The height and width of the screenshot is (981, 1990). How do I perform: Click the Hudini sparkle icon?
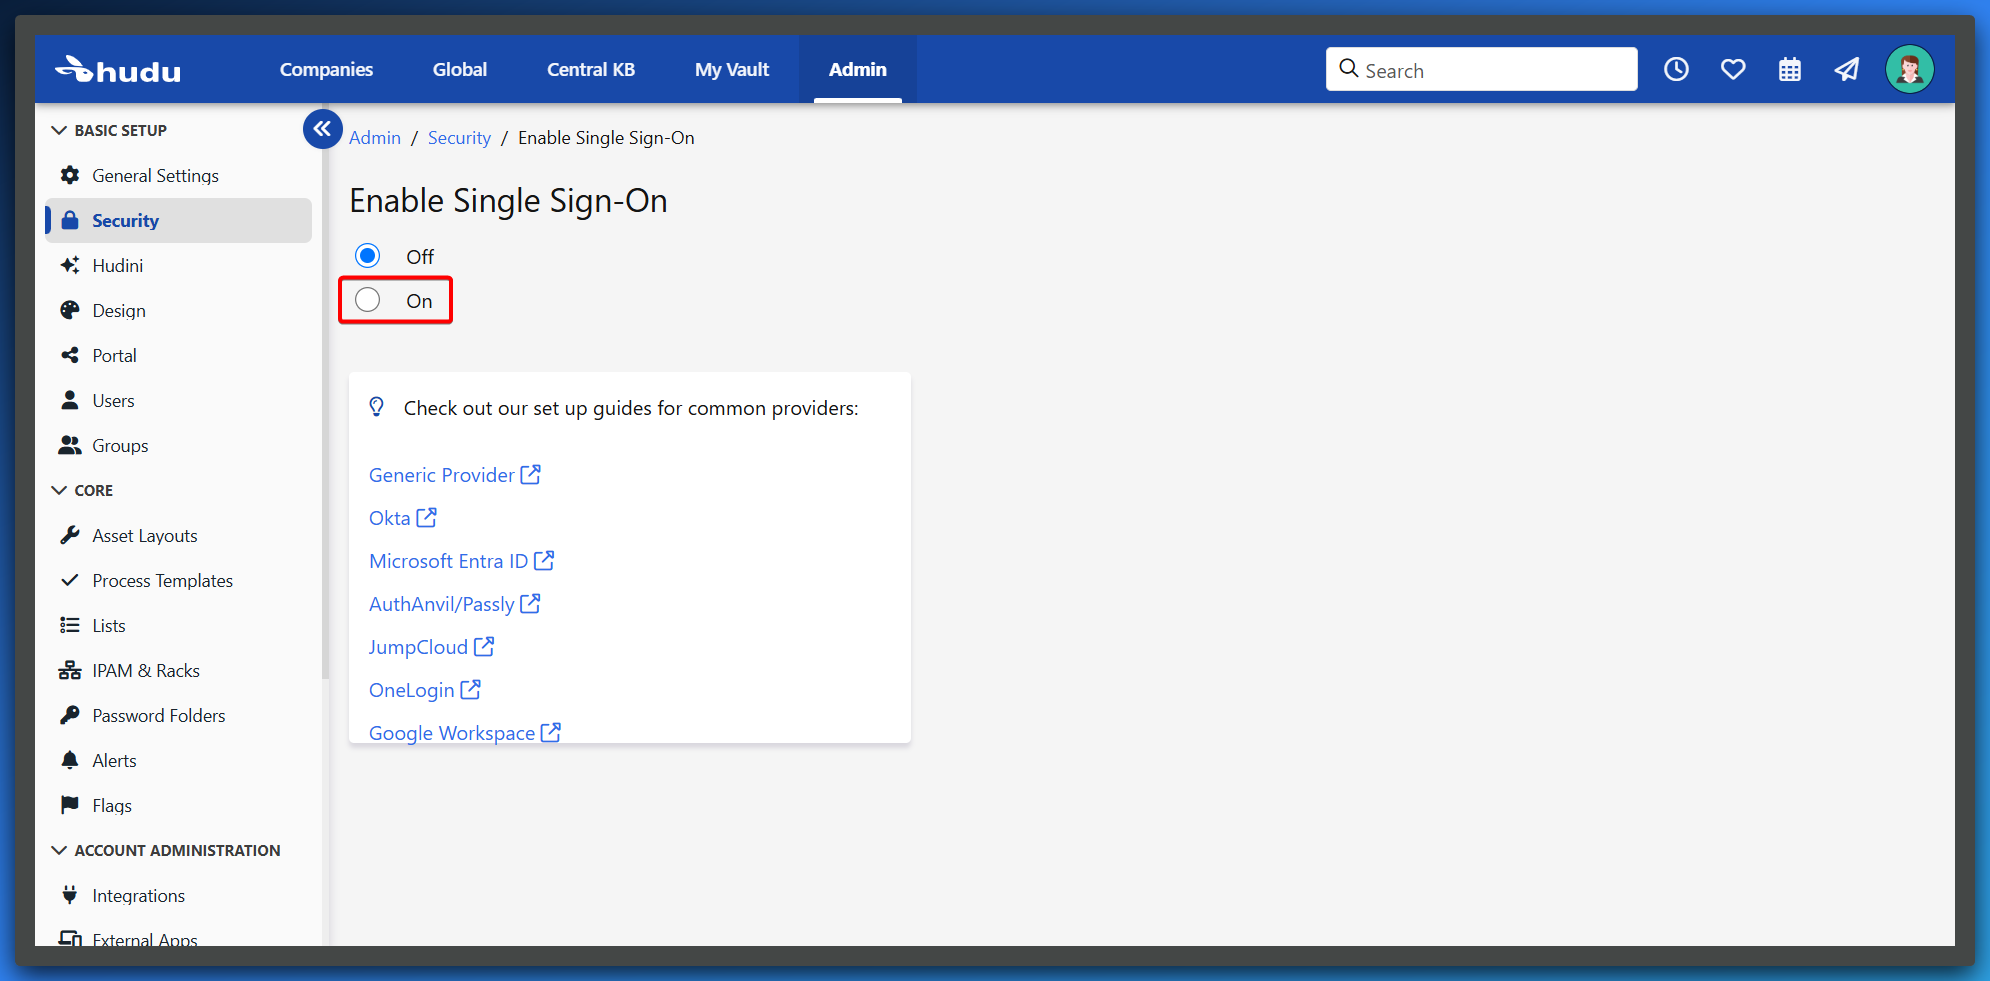tap(70, 265)
